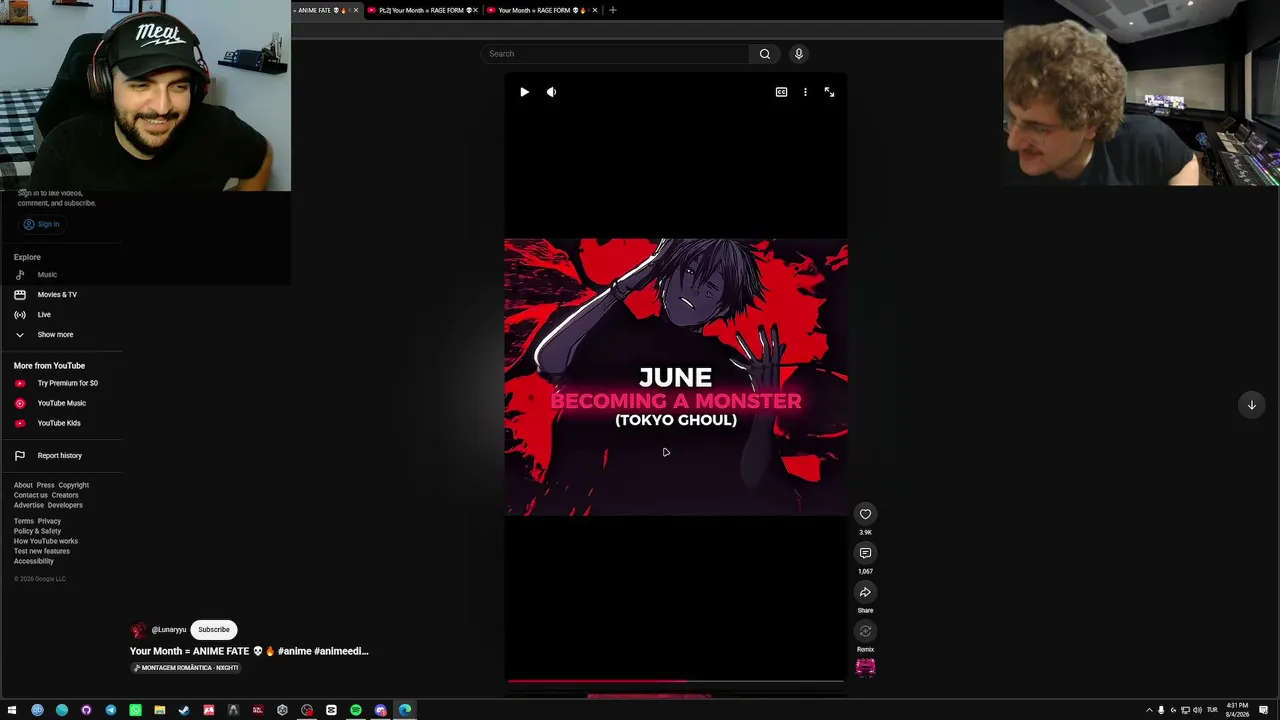Open a new browser tab
This screenshot has width=1280, height=720.
(x=613, y=10)
